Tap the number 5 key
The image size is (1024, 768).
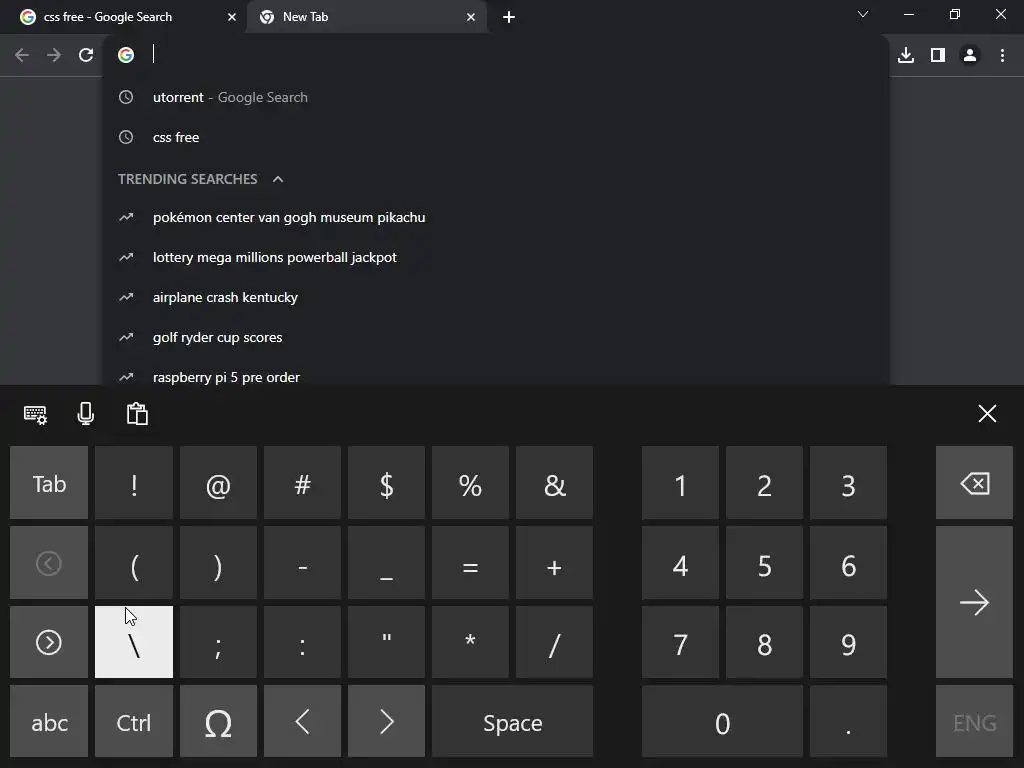764,563
